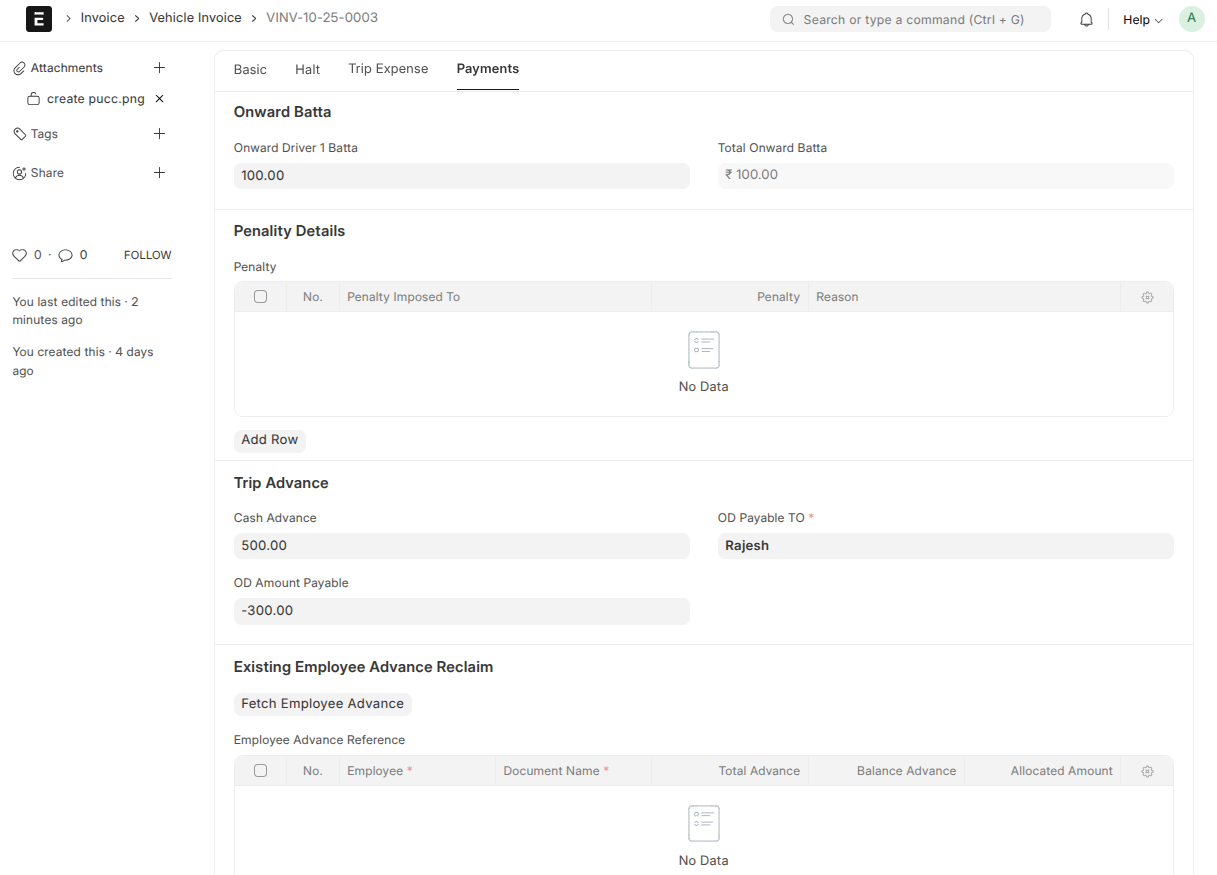
Task: Click Fetch Employee Advance button
Action: 322,704
